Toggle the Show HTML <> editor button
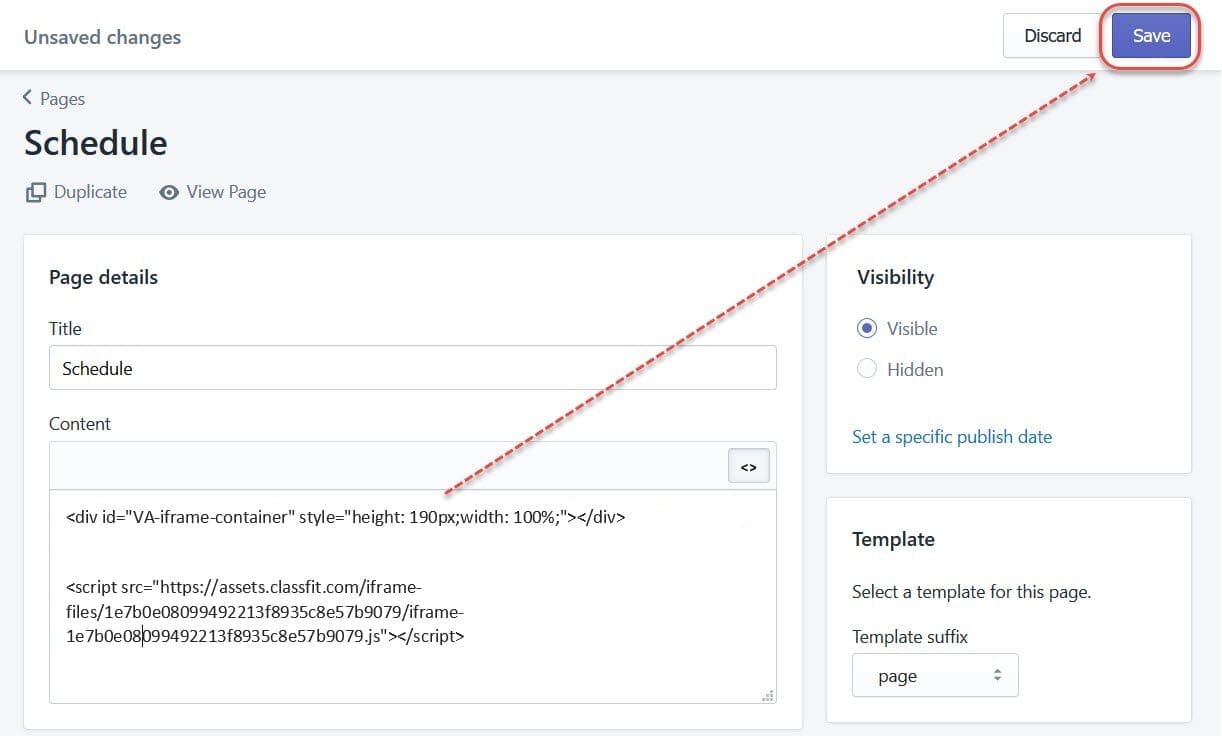 748,467
